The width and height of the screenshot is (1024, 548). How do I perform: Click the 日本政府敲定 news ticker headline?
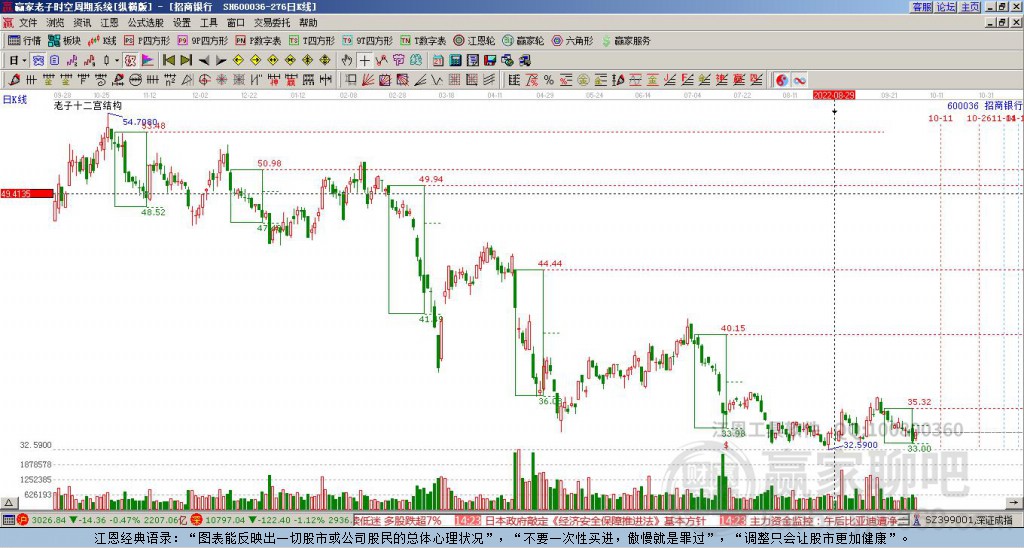pyautogui.click(x=594, y=521)
